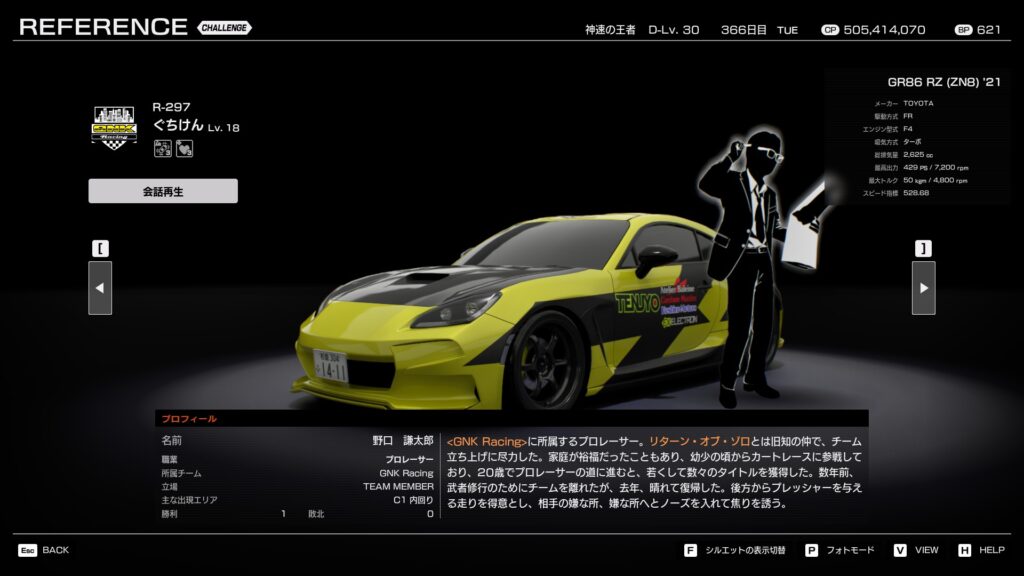Click the V key icon for VIEW
Image resolution: width=1024 pixels, height=576 pixels.
tap(899, 550)
